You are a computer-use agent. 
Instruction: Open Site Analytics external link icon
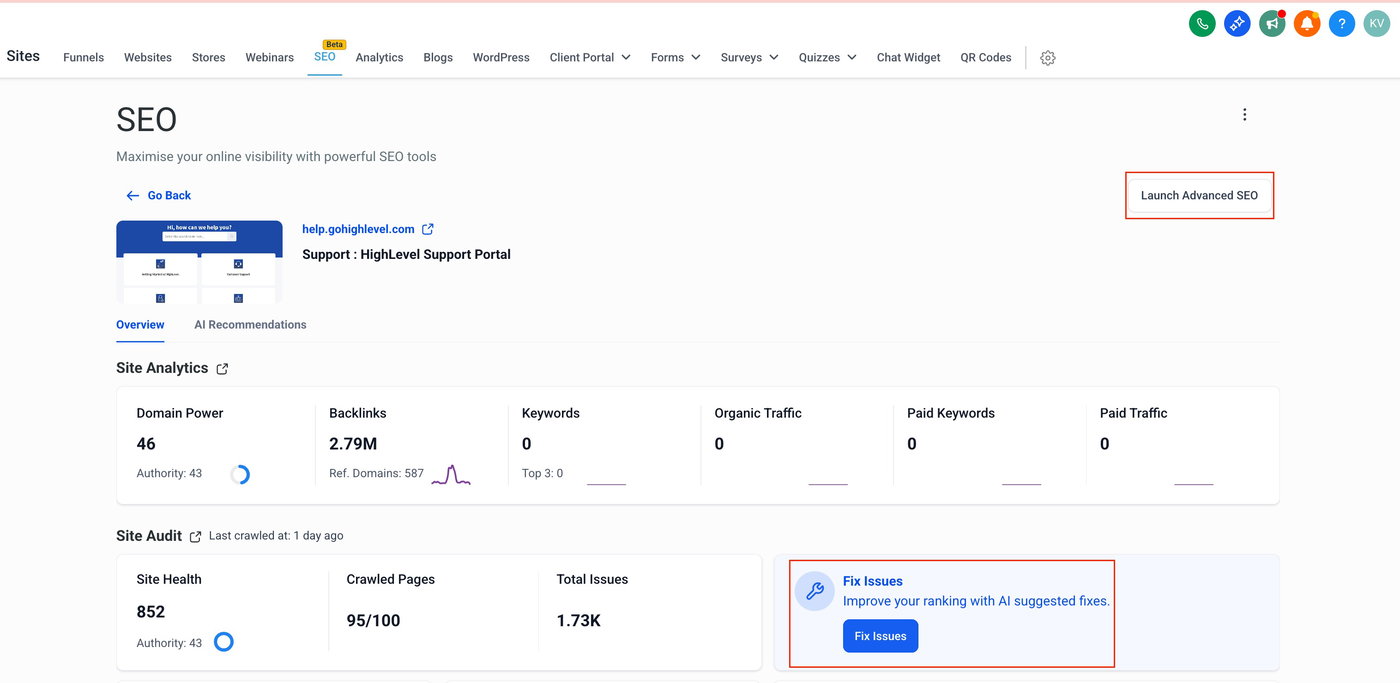222,369
